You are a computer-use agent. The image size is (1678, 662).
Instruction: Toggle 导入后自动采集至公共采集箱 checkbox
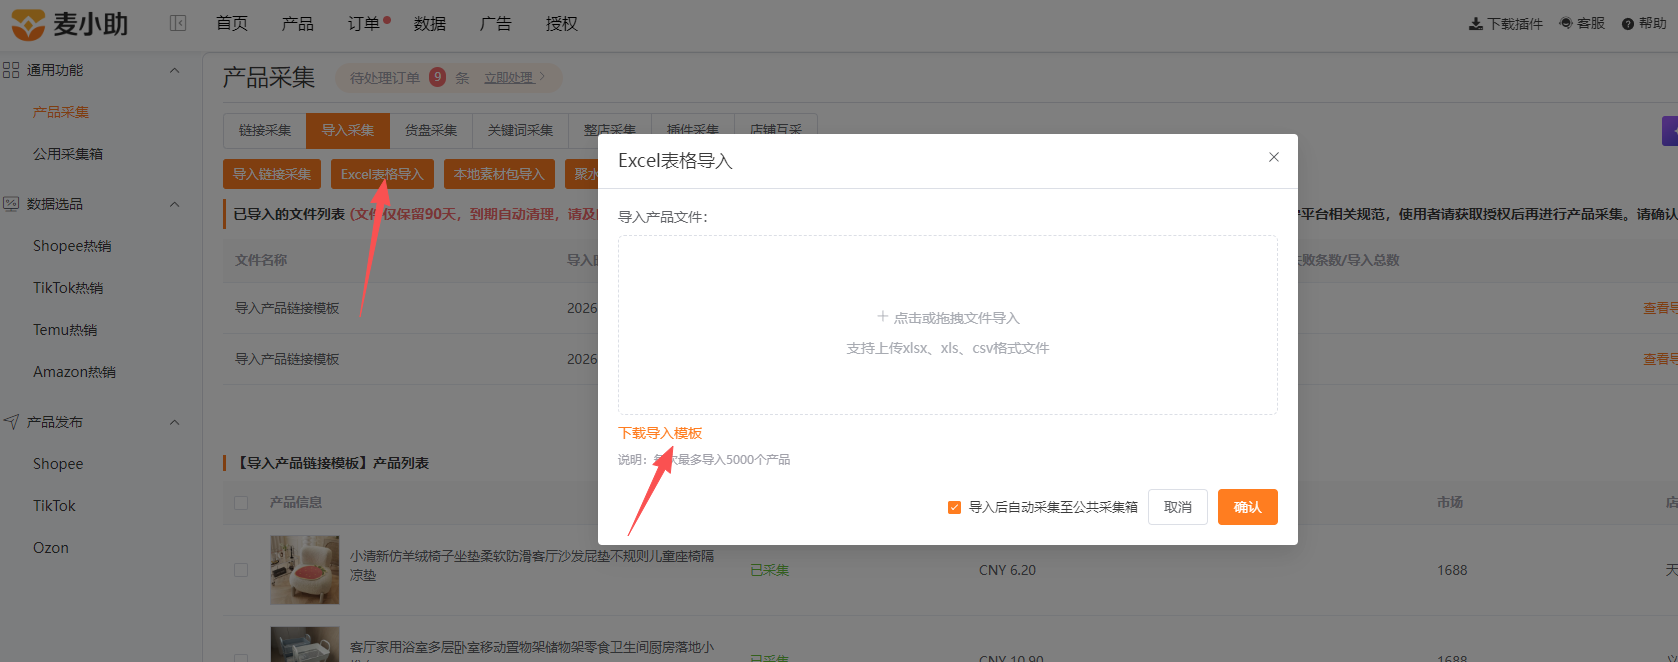(954, 507)
